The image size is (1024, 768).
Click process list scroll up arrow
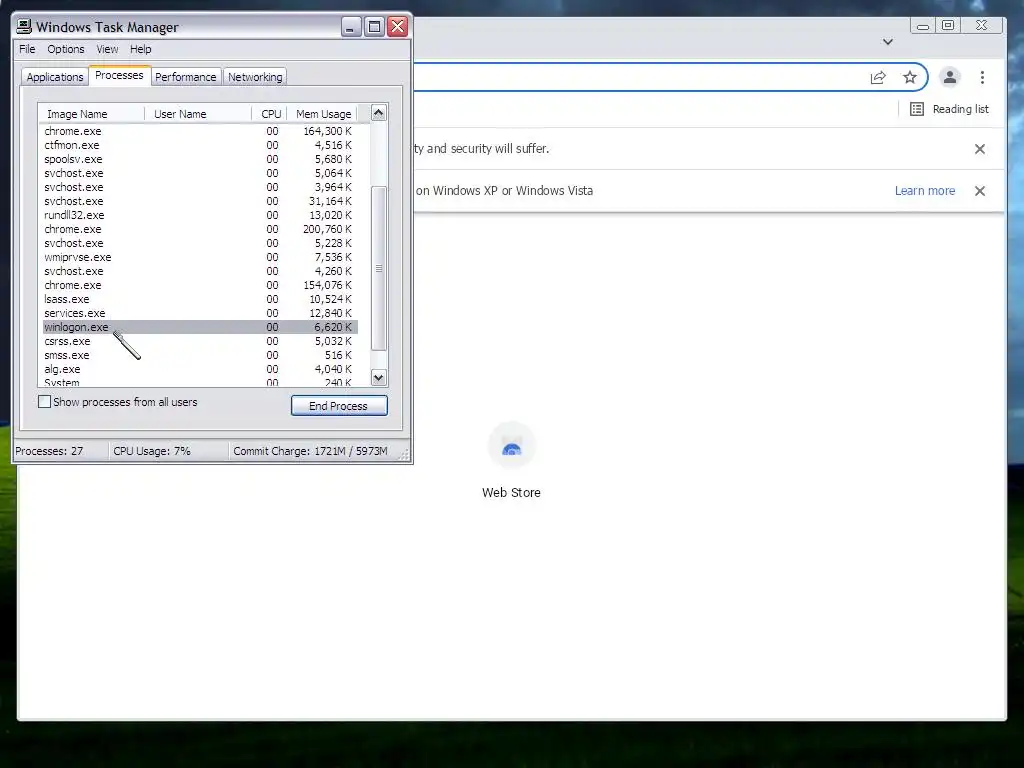click(379, 113)
